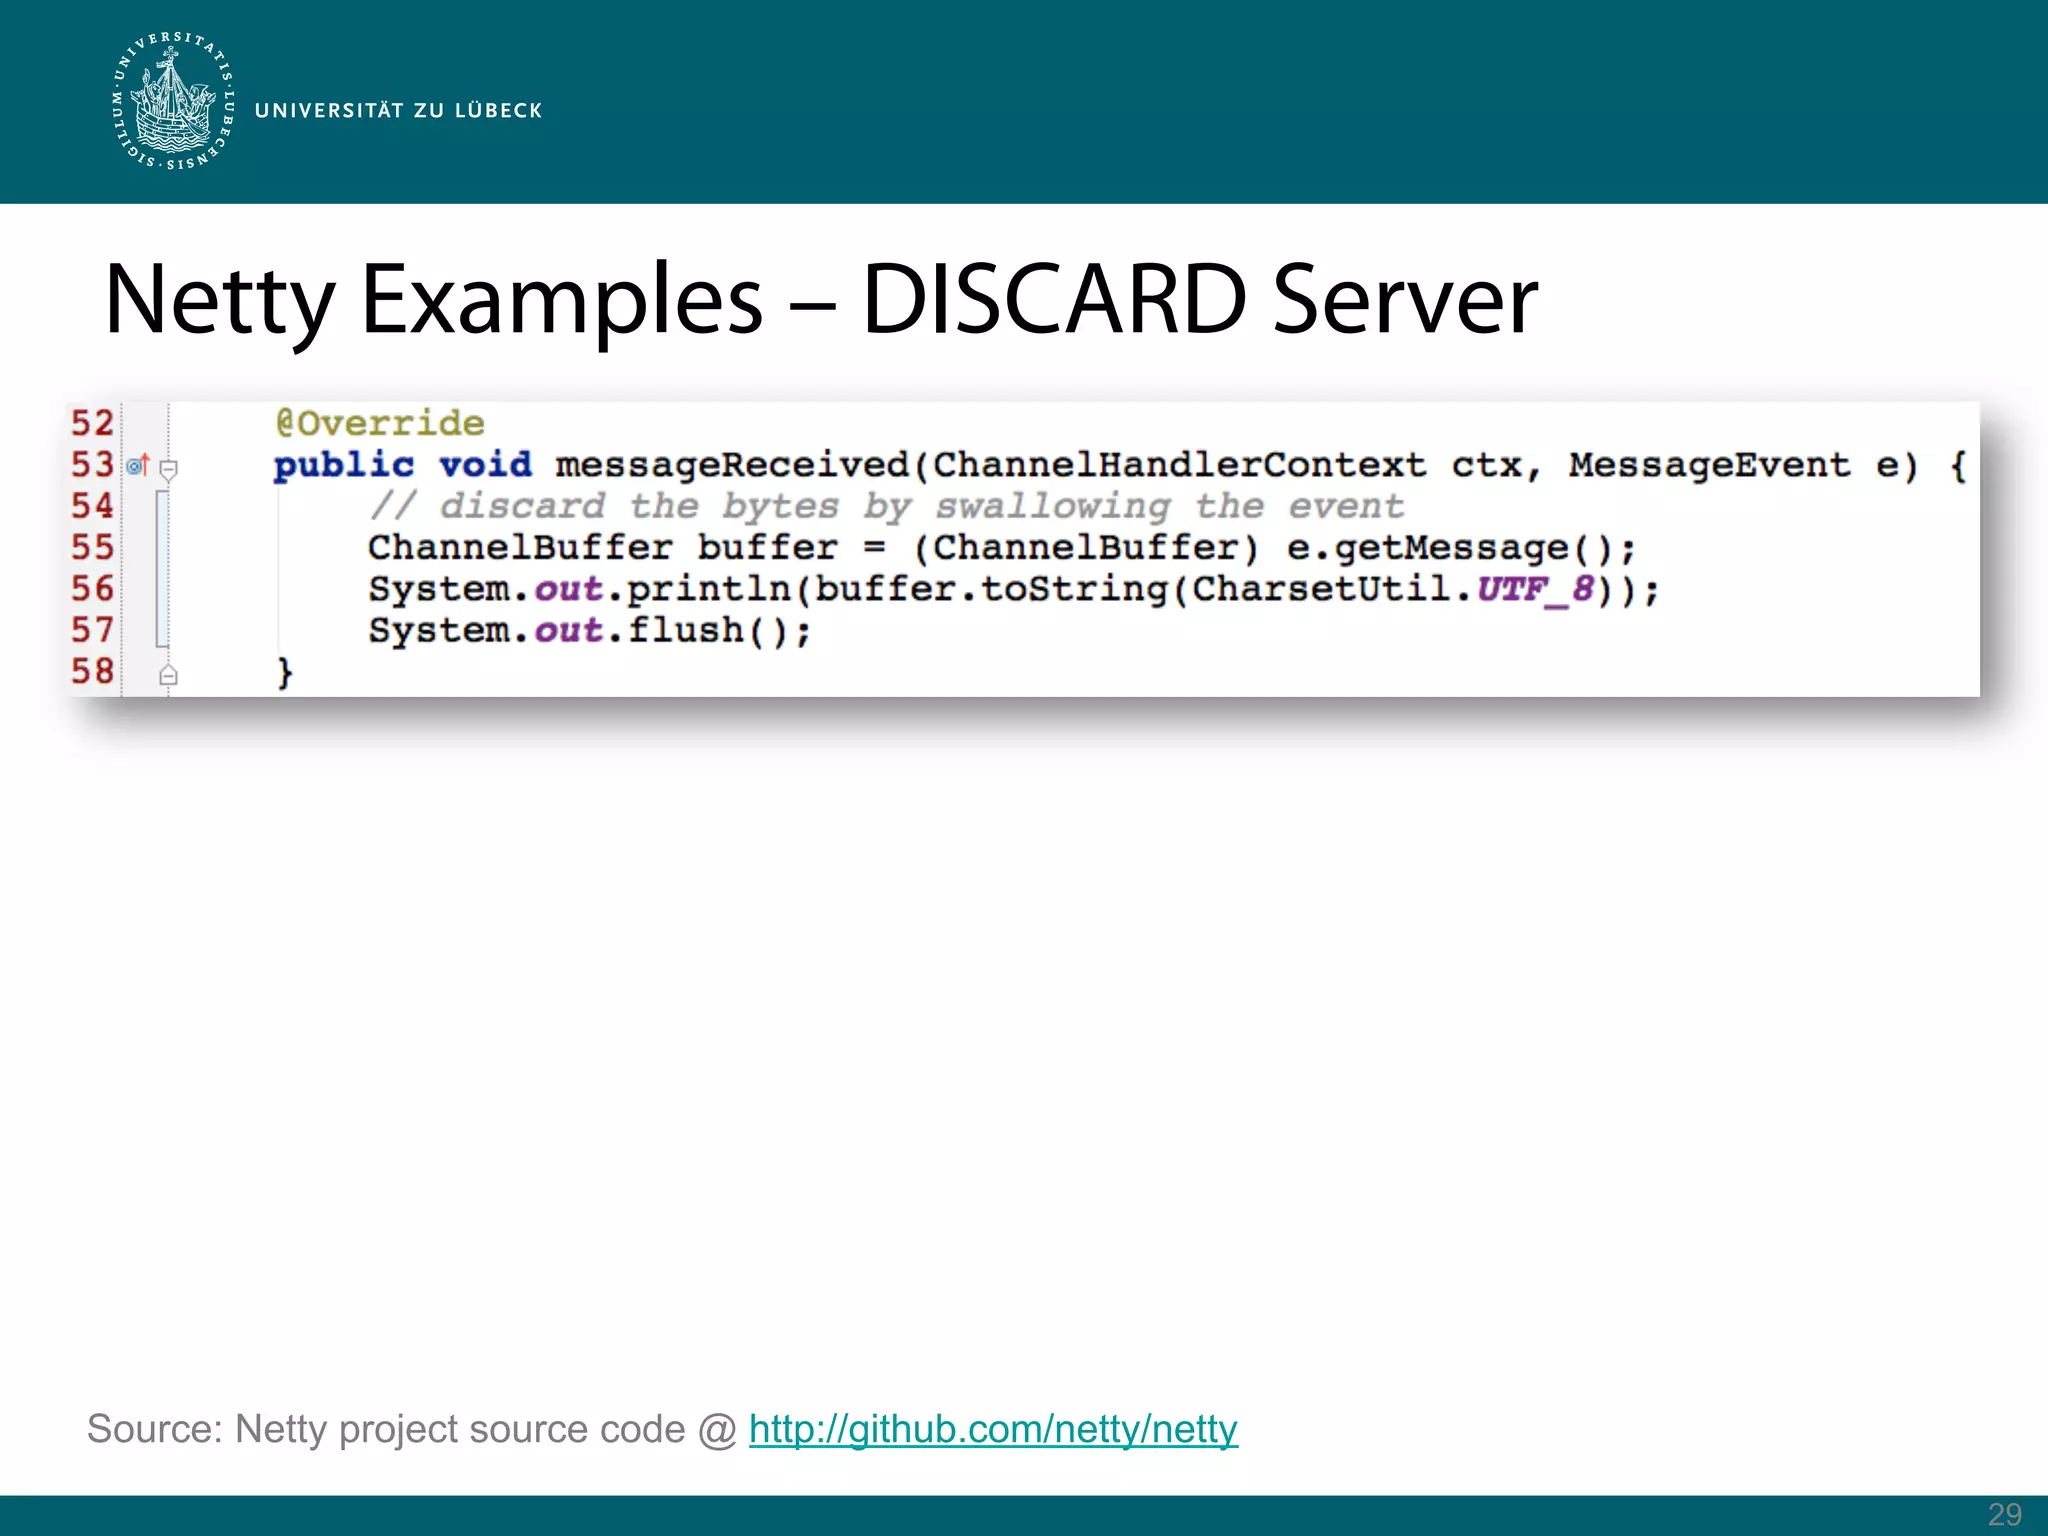Viewport: 2048px width, 1536px height.
Task: Click the 'Source: Netty project source code' text
Action: [386, 1429]
